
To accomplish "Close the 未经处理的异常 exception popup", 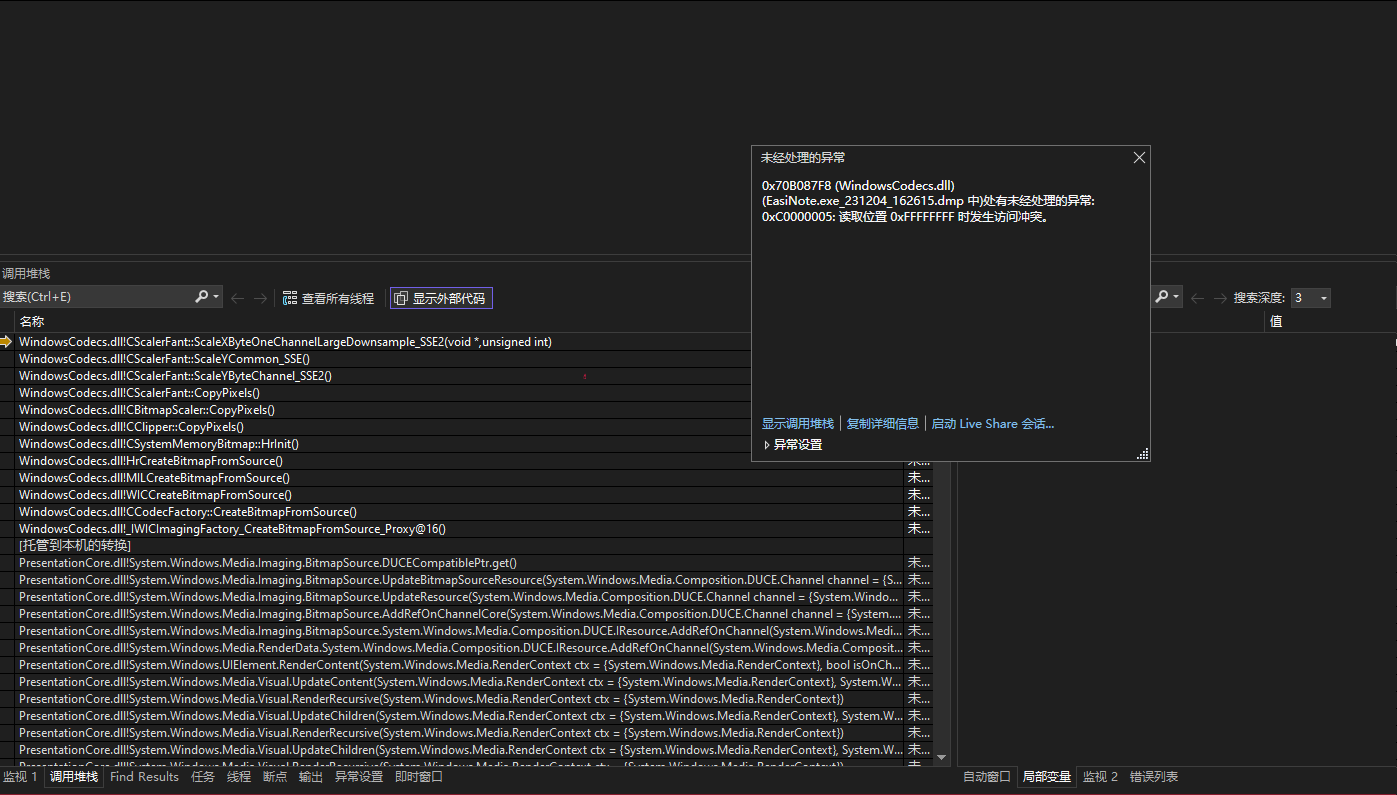I will (1139, 158).
